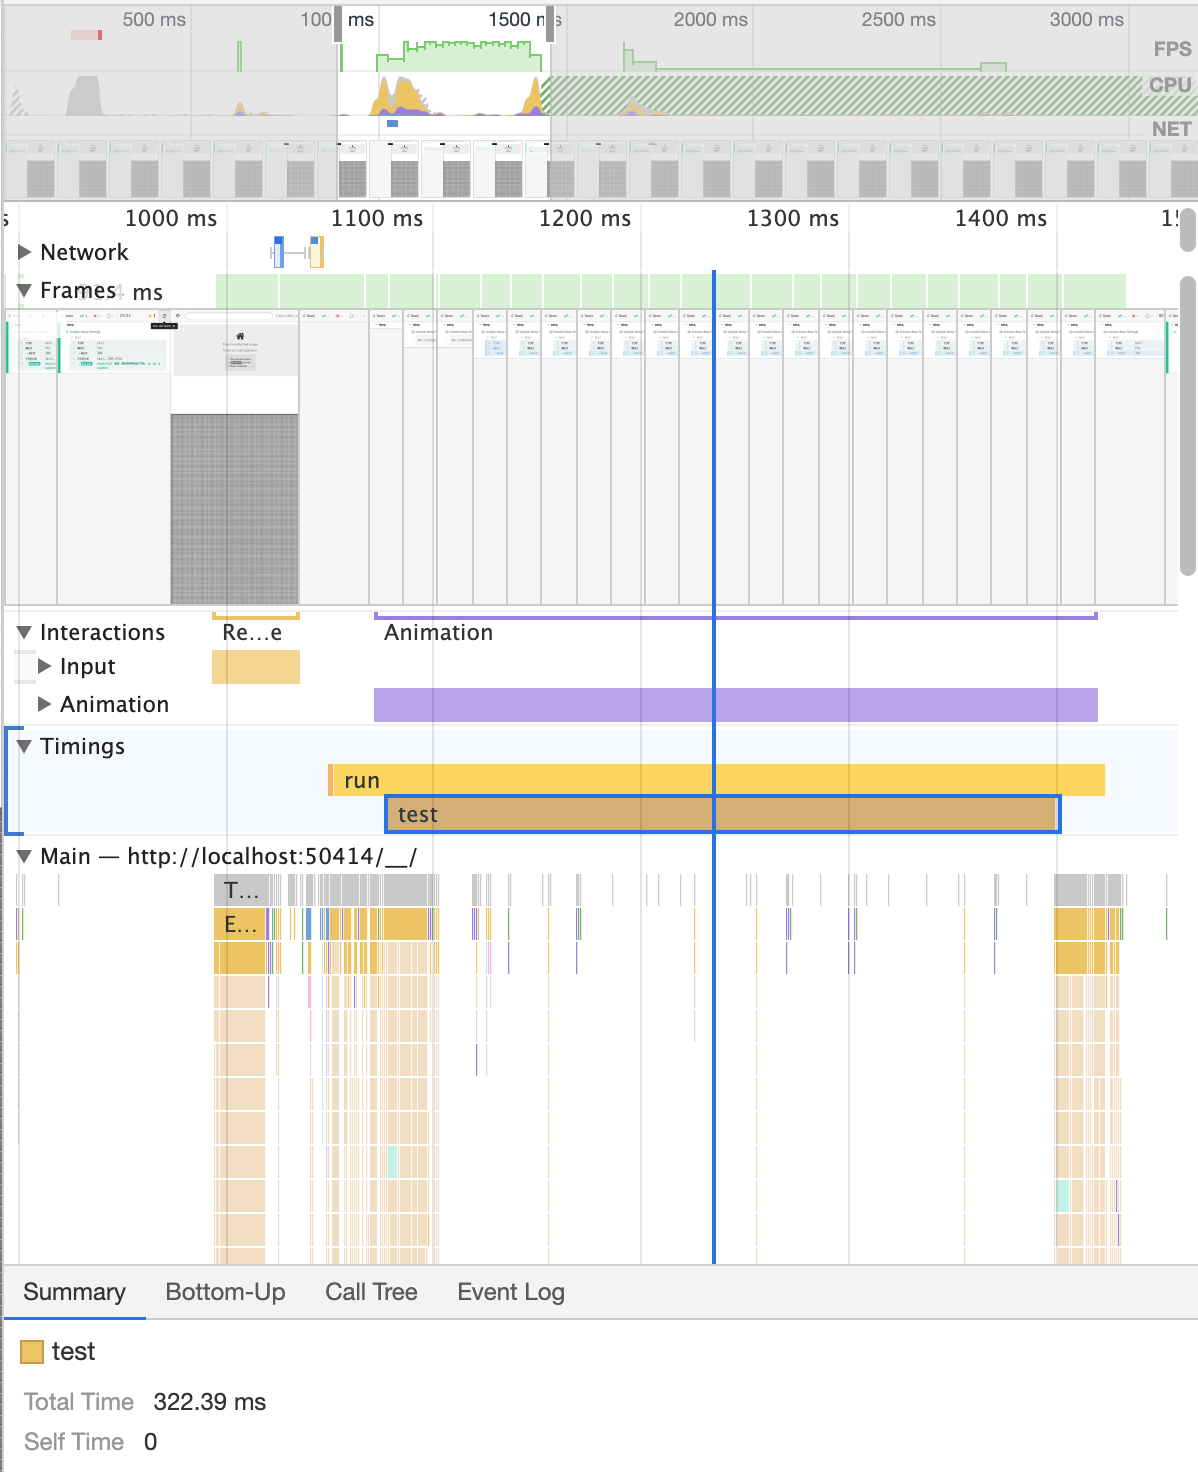Image resolution: width=1198 pixels, height=1472 pixels.
Task: Select the 'test' timing bar
Action: coord(722,814)
